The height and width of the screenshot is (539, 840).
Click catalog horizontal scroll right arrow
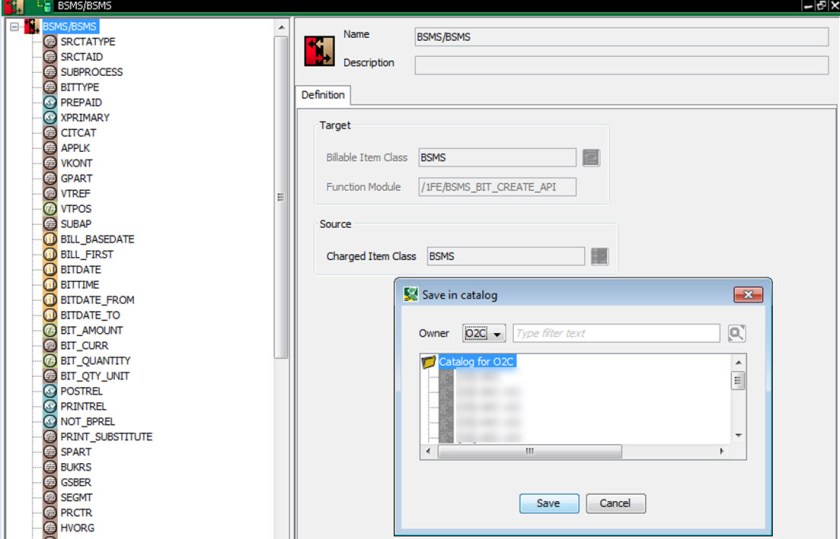tap(722, 451)
